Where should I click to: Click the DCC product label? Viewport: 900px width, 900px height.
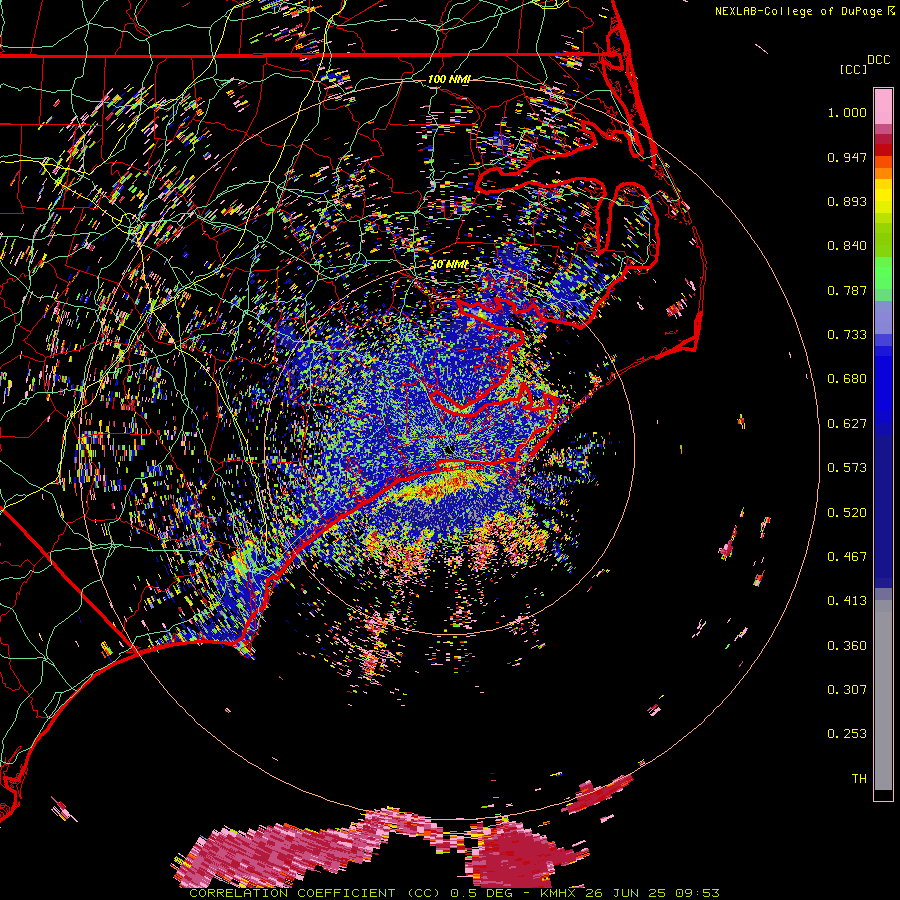click(879, 60)
